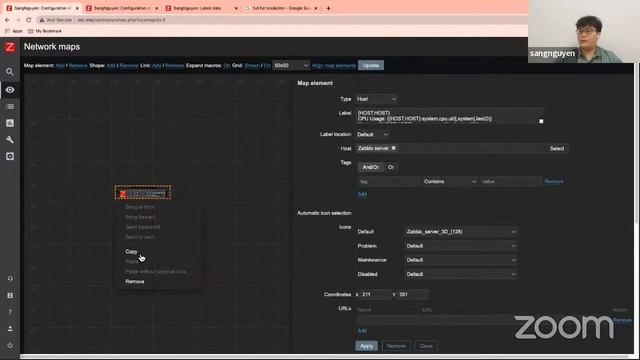Choose Copy in the context menu
This screenshot has width=640, height=360.
[131, 251]
